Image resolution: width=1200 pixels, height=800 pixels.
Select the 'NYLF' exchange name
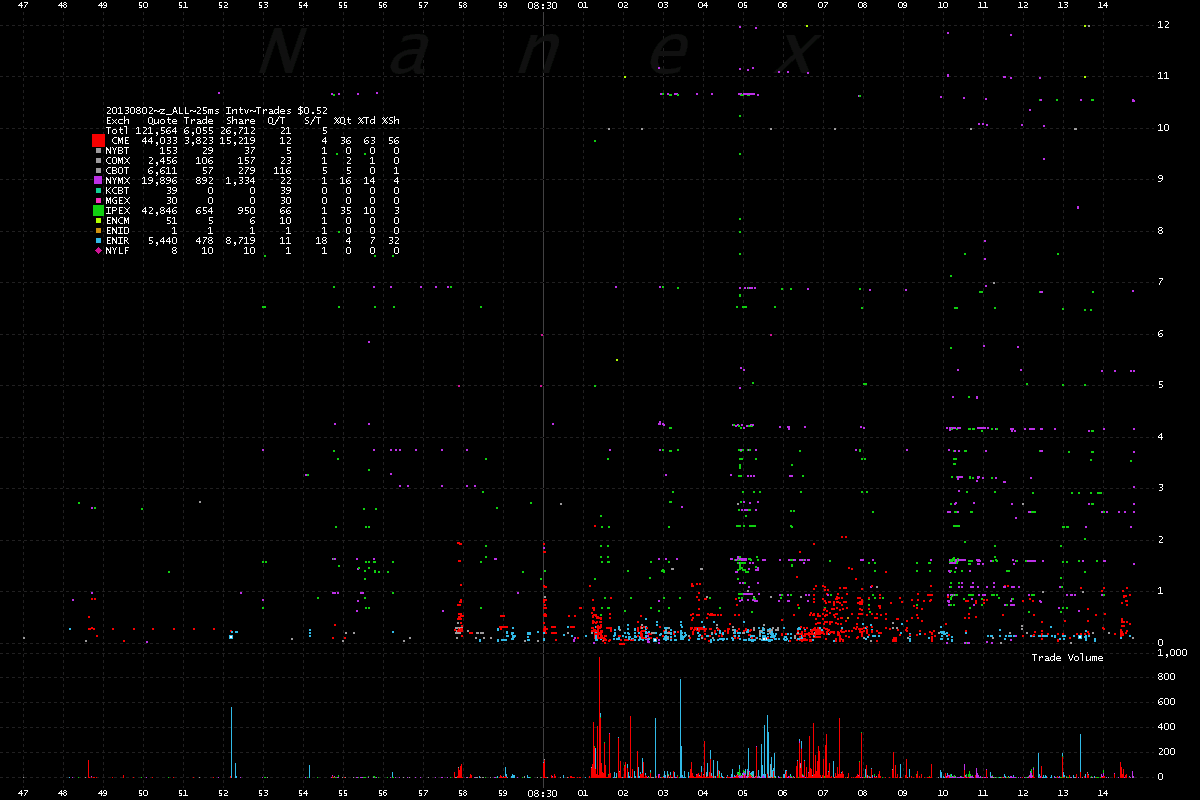(118, 251)
